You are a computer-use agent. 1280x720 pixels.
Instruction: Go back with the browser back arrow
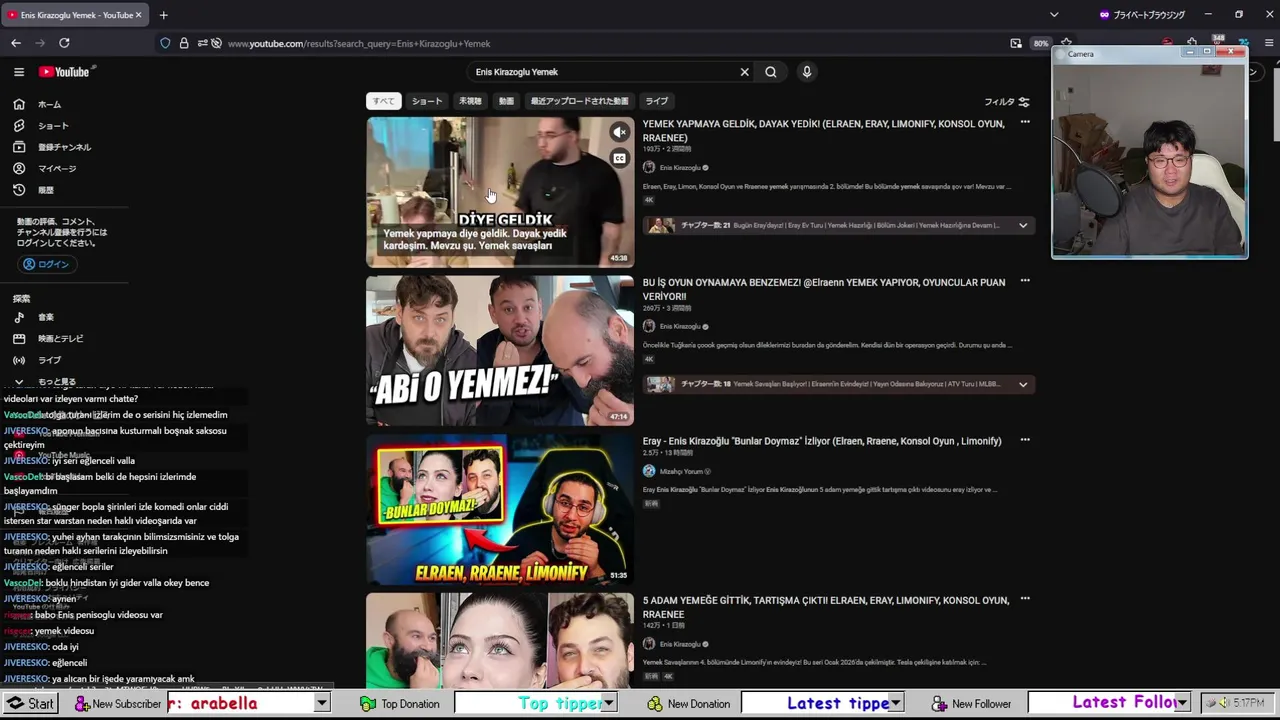16,43
